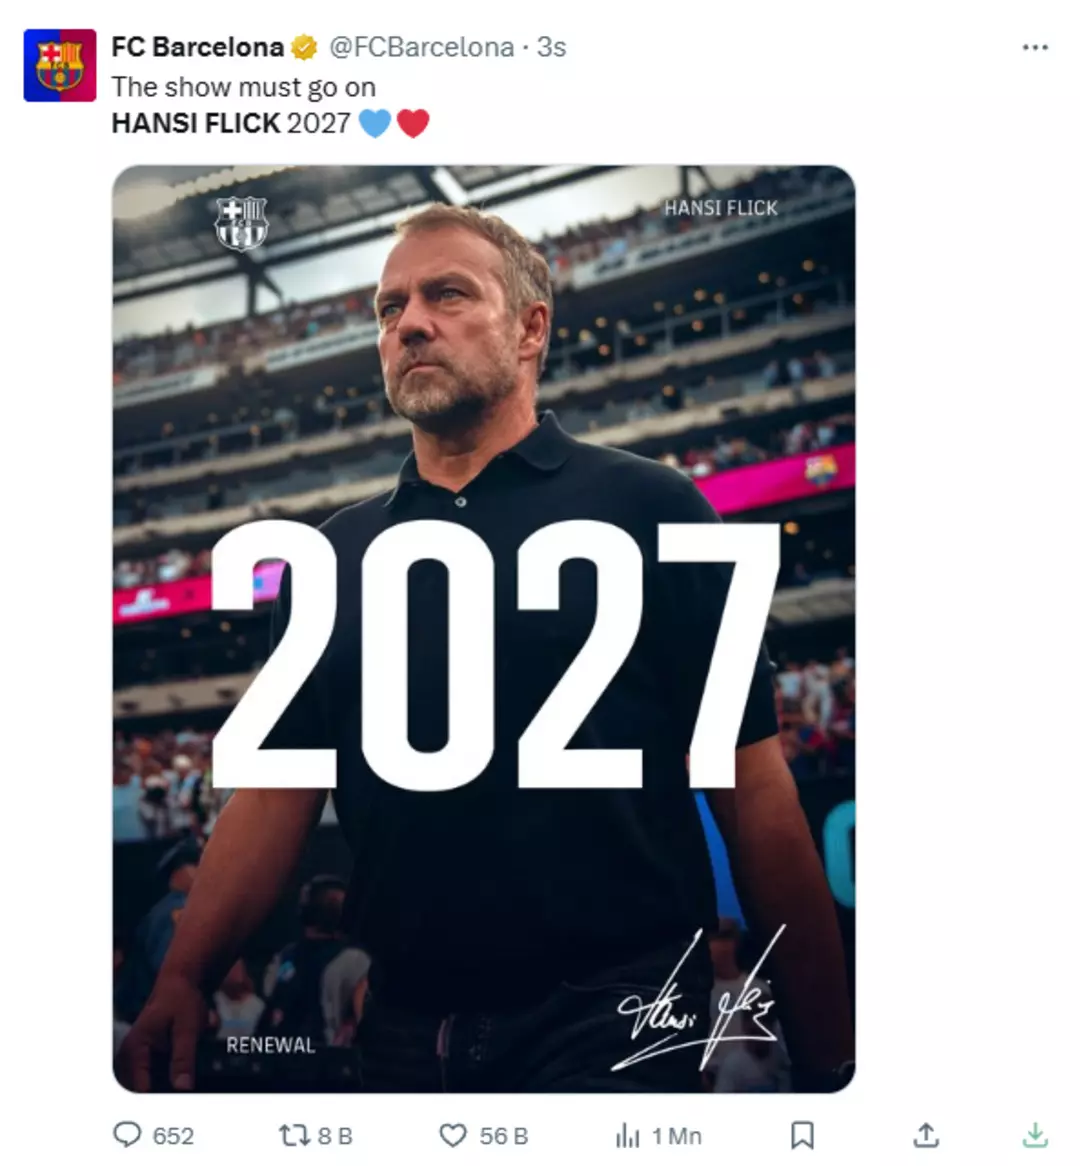Retweet the Hansi Flick post
Viewport: 1080px width, 1166px height.
(x=293, y=1136)
